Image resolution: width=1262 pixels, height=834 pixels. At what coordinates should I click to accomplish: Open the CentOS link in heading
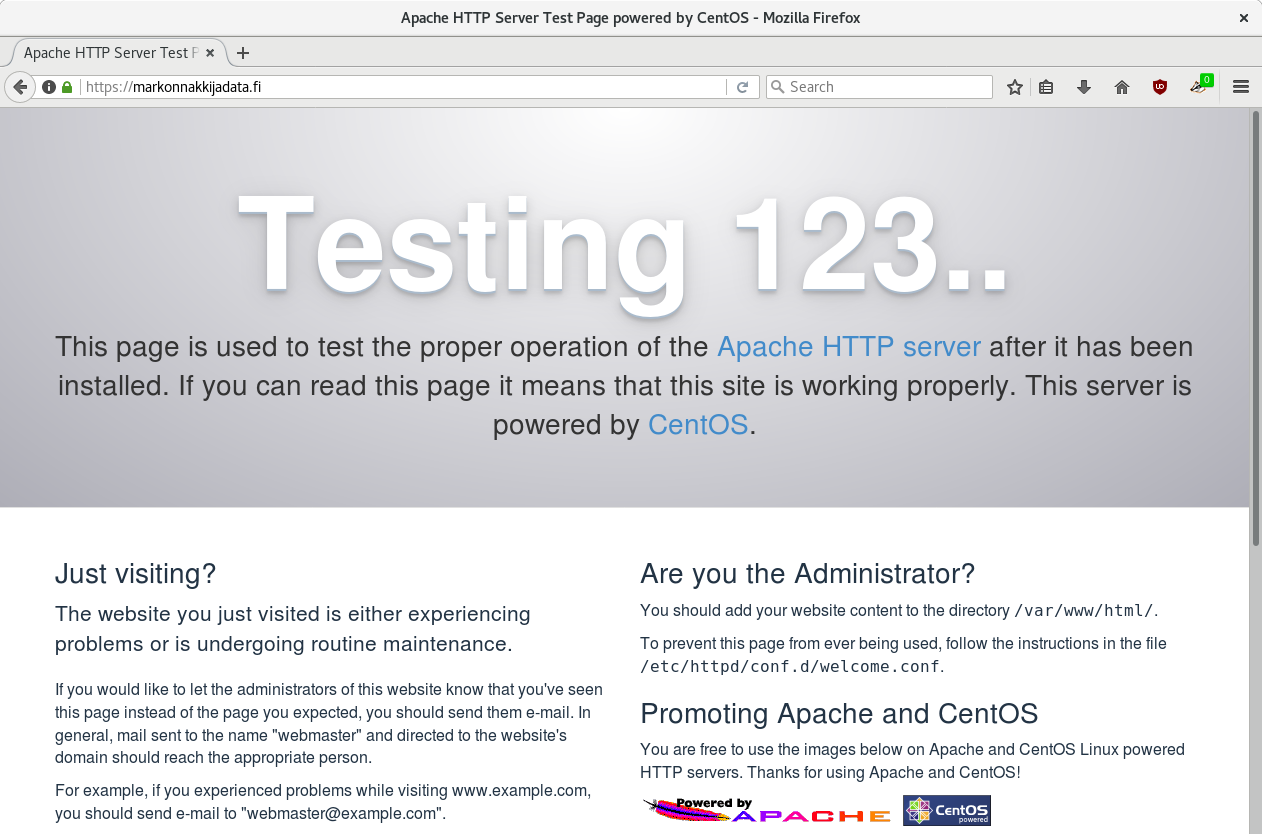[698, 425]
